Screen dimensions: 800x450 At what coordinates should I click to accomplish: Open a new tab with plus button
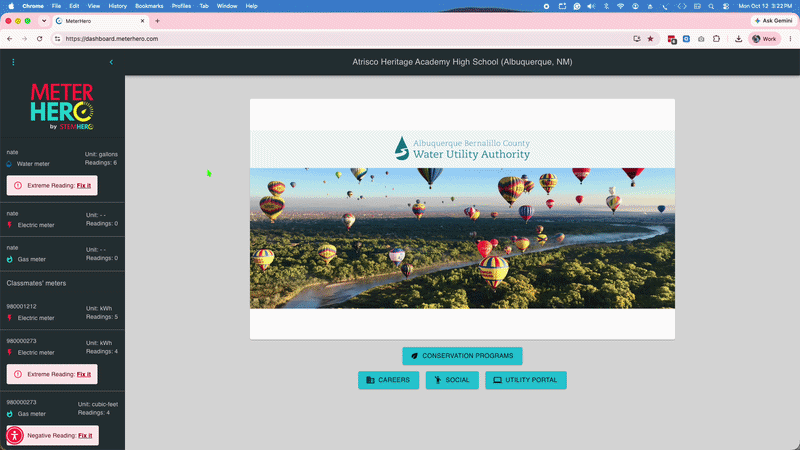157,21
